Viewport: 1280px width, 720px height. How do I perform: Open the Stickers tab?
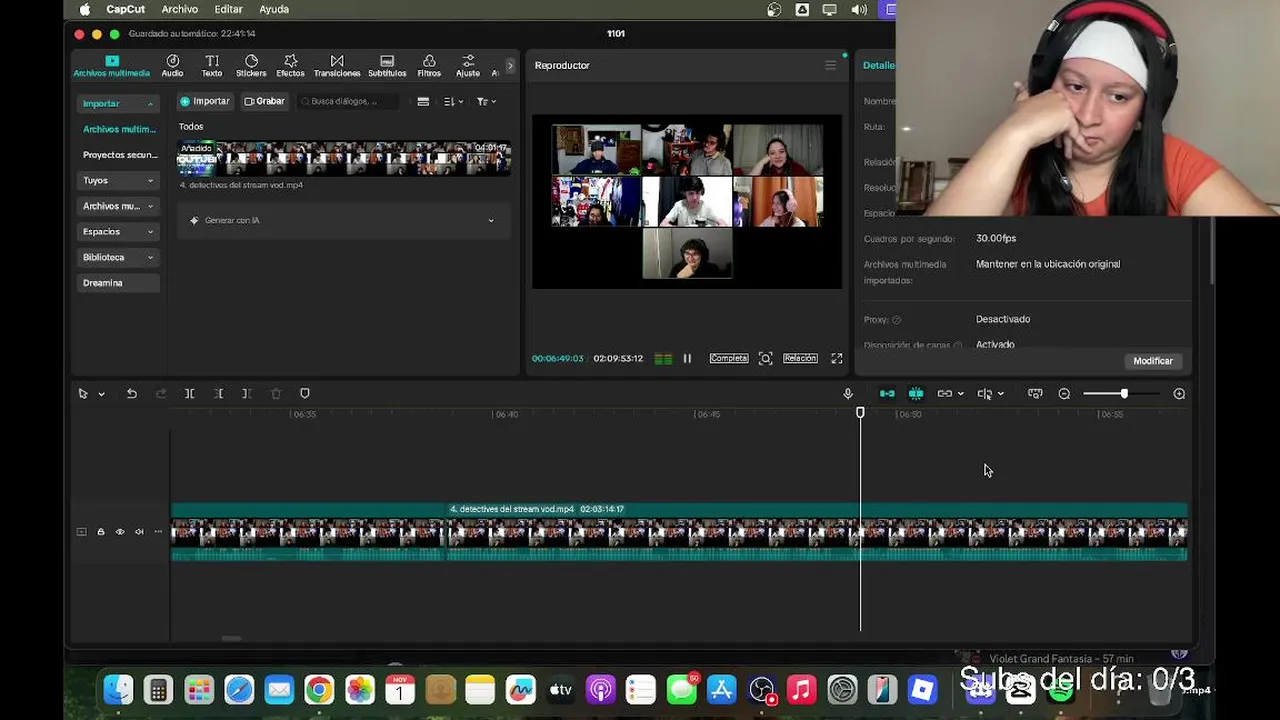point(251,66)
